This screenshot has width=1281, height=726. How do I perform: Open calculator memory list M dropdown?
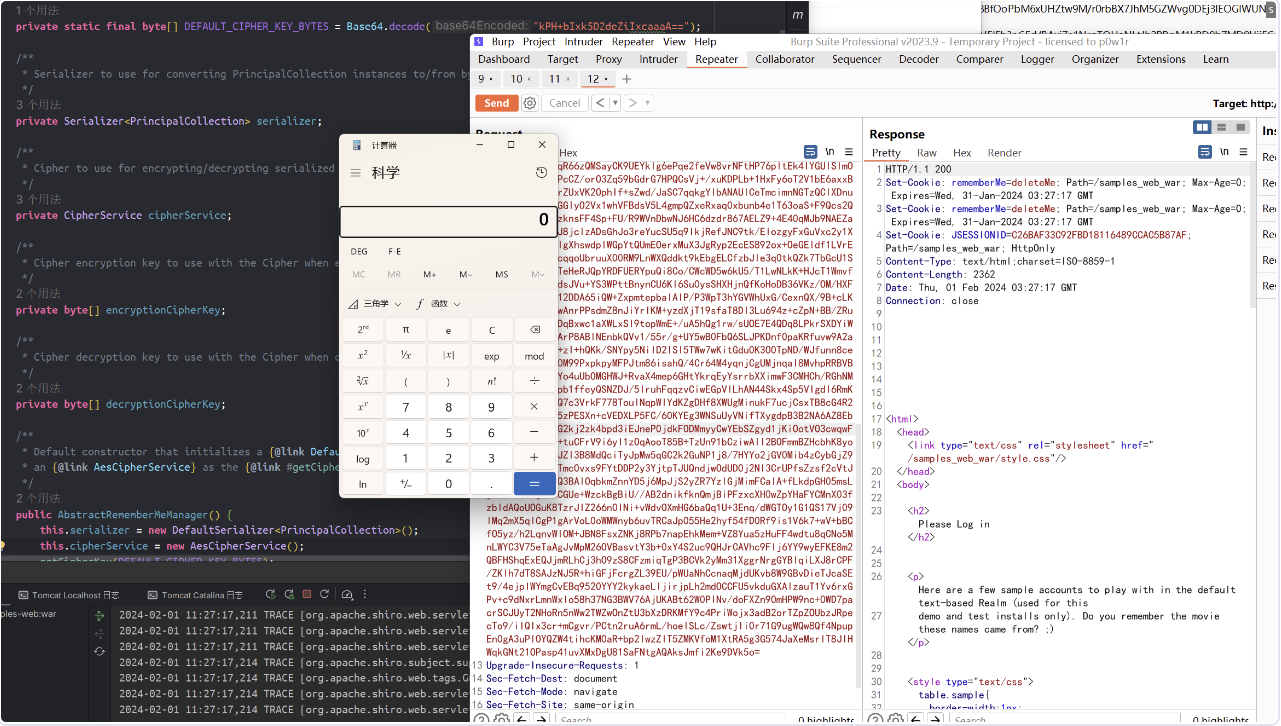(x=538, y=274)
